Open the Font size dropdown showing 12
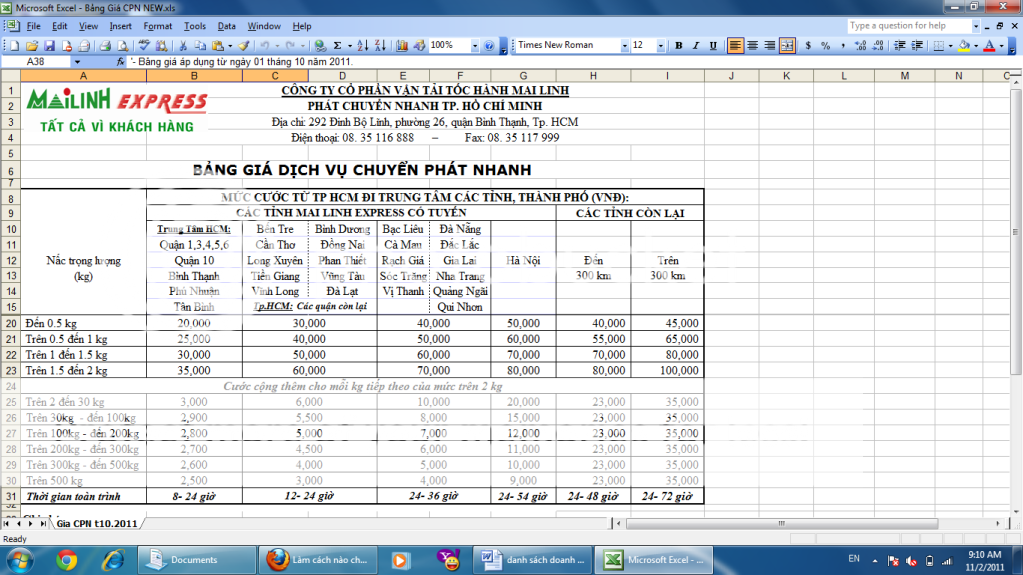The image size is (1023, 575). [660, 46]
